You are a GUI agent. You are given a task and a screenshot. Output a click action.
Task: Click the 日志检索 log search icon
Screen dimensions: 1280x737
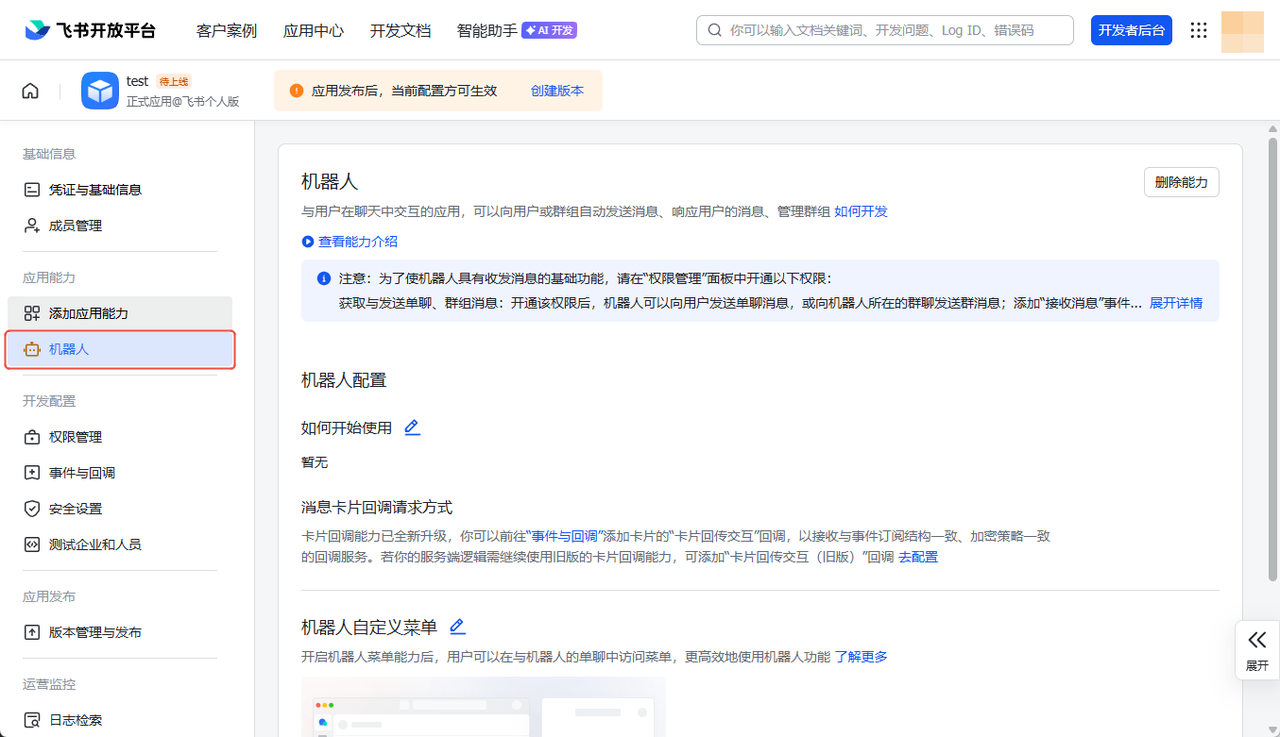click(32, 719)
